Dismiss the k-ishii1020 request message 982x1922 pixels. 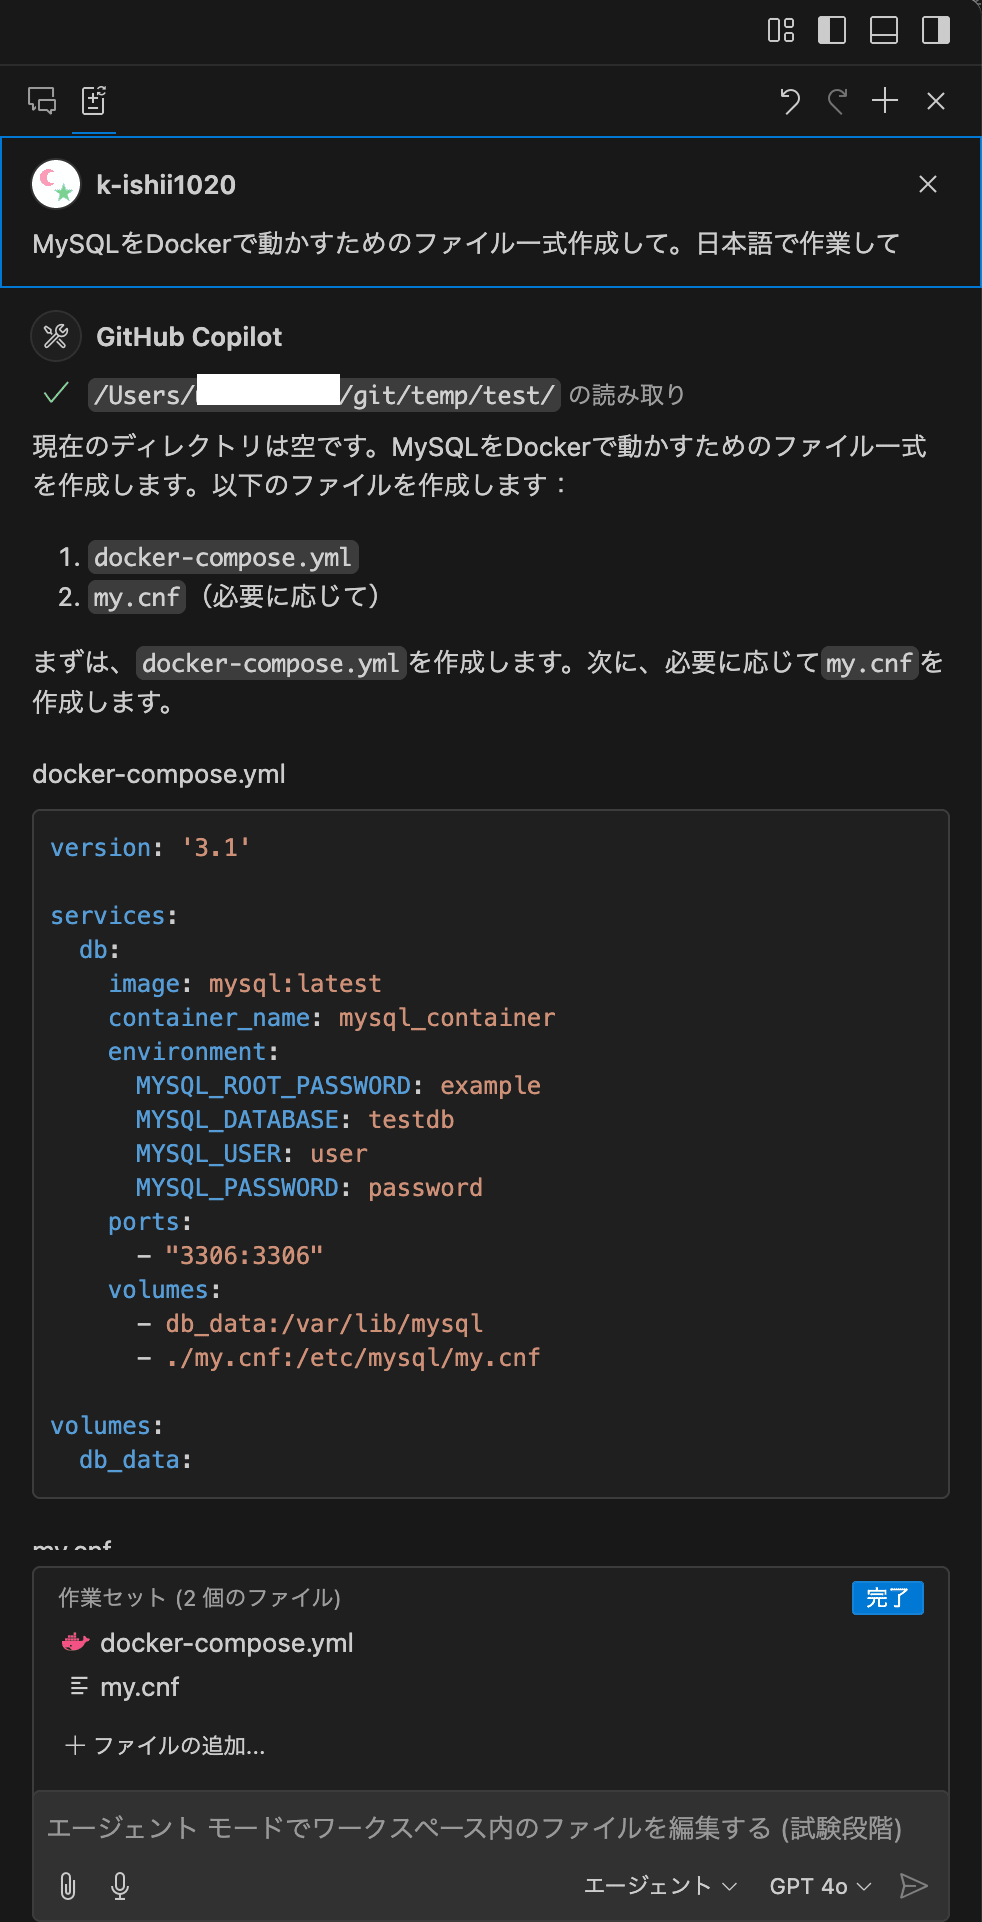point(928,184)
